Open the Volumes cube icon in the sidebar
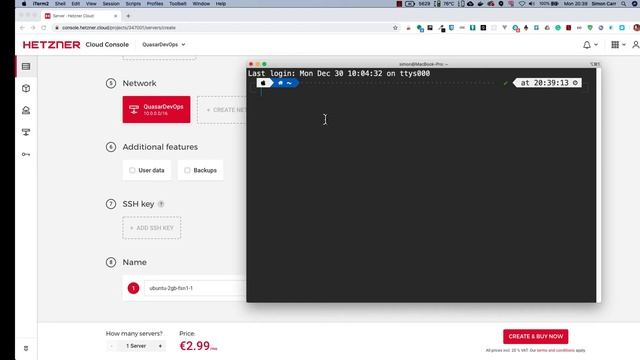 coord(26,88)
